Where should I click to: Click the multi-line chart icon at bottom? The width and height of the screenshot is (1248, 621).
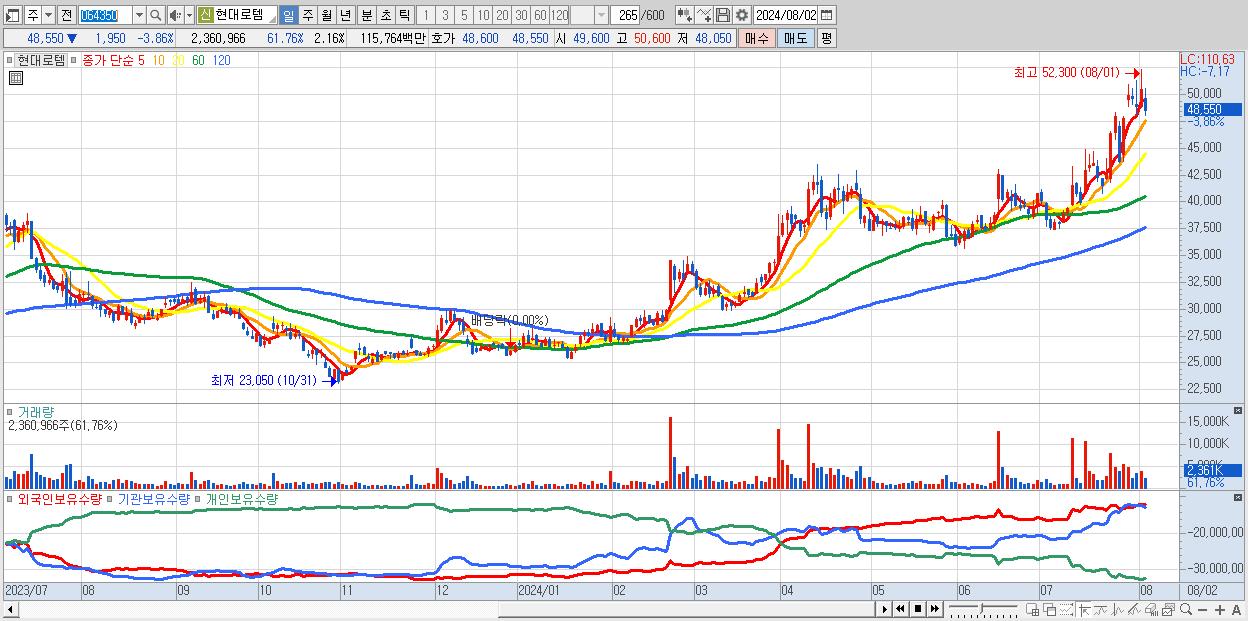pyautogui.click(x=1135, y=610)
